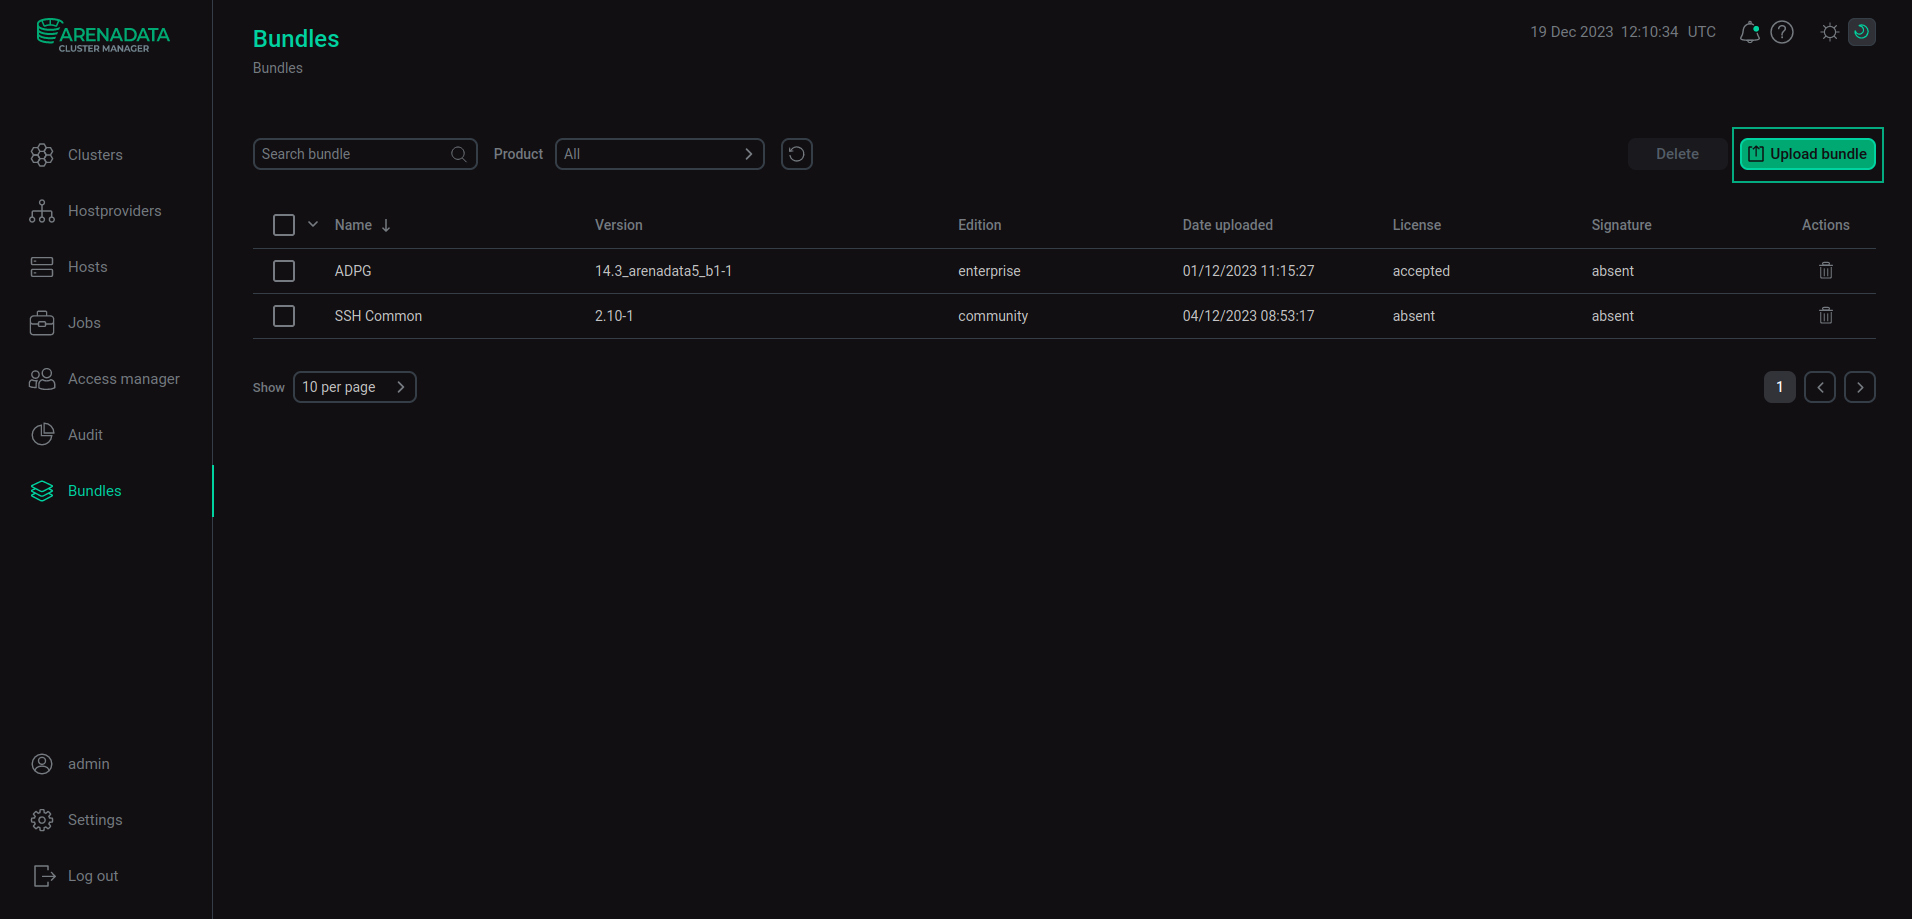Screen dimensions: 1912x919
Task: Go to Hosts section
Action: coord(69,267)
